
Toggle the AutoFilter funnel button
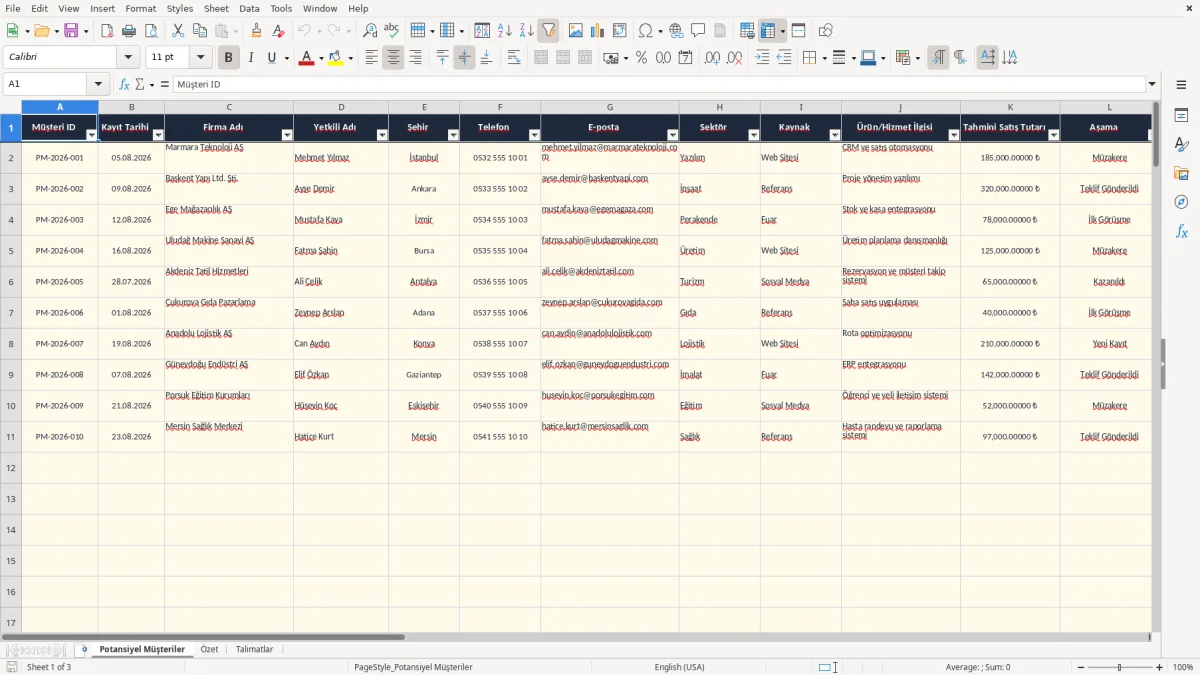point(548,31)
